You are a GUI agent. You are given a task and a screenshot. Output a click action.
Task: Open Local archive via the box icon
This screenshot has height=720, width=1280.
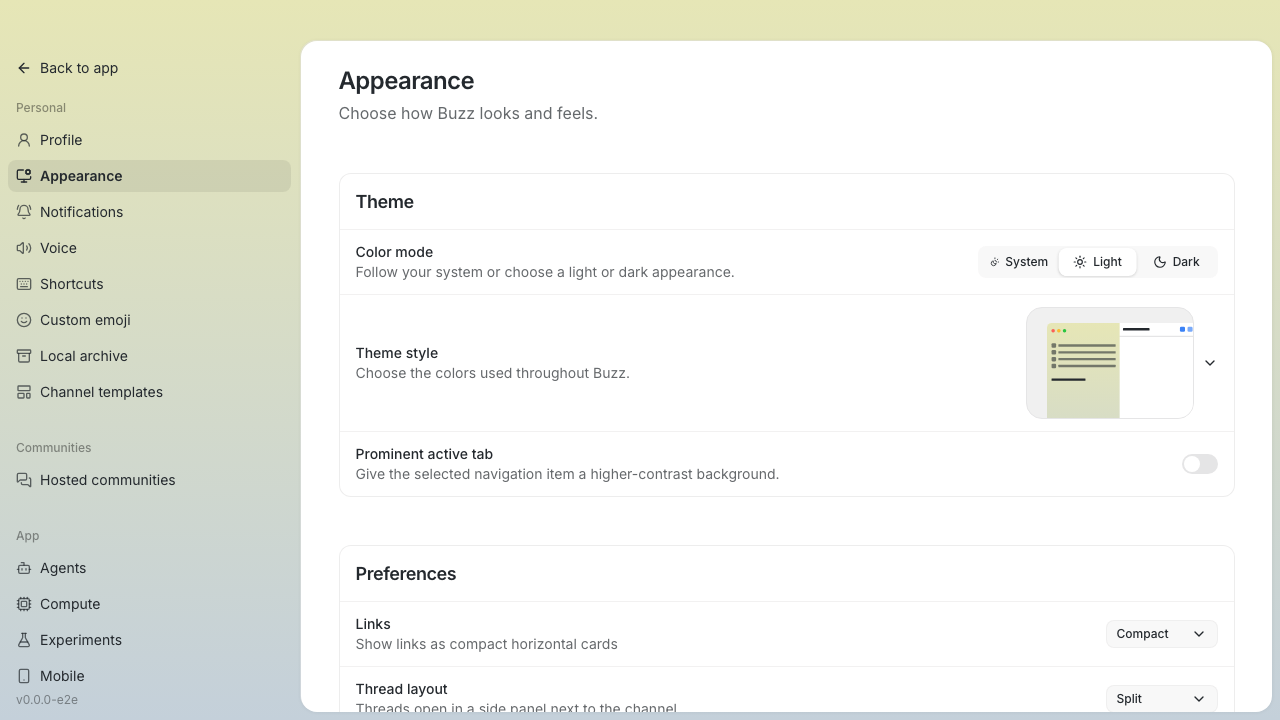point(24,356)
